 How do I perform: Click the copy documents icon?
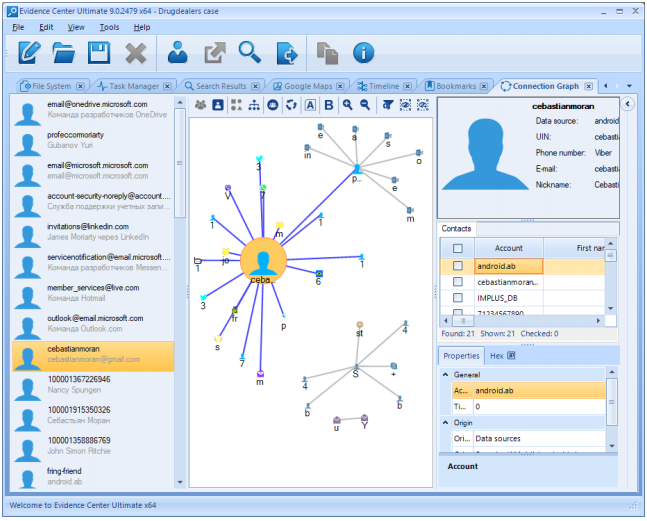(x=327, y=54)
